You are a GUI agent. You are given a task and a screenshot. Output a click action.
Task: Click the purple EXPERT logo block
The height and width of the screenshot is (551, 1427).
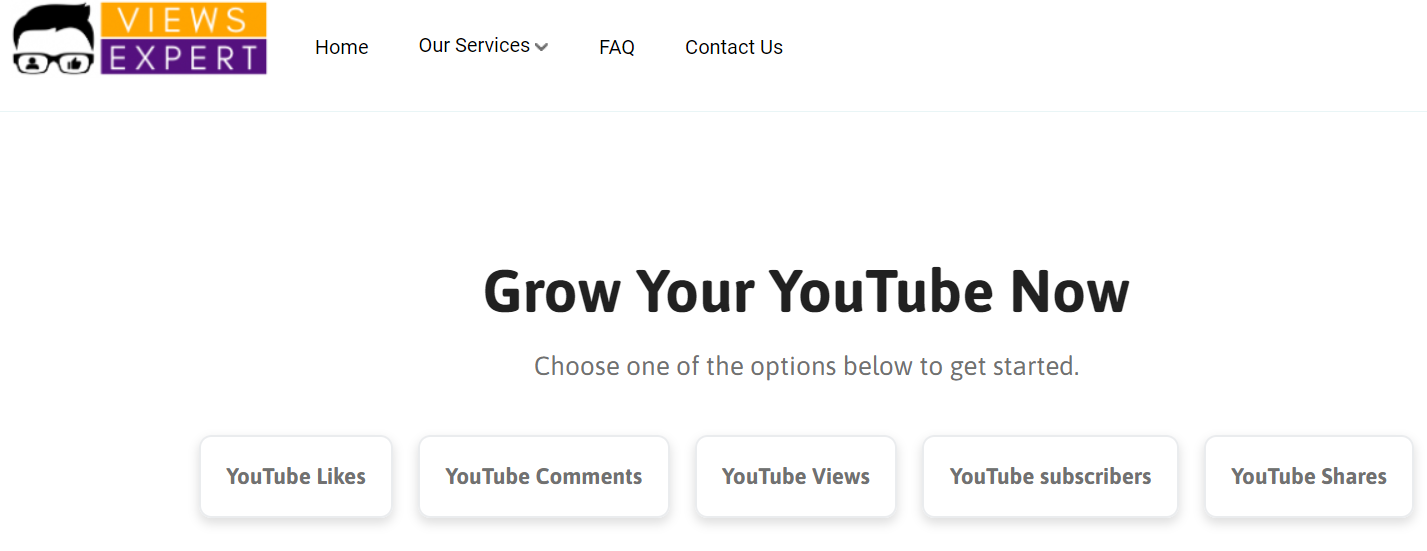pyautogui.click(x=183, y=56)
